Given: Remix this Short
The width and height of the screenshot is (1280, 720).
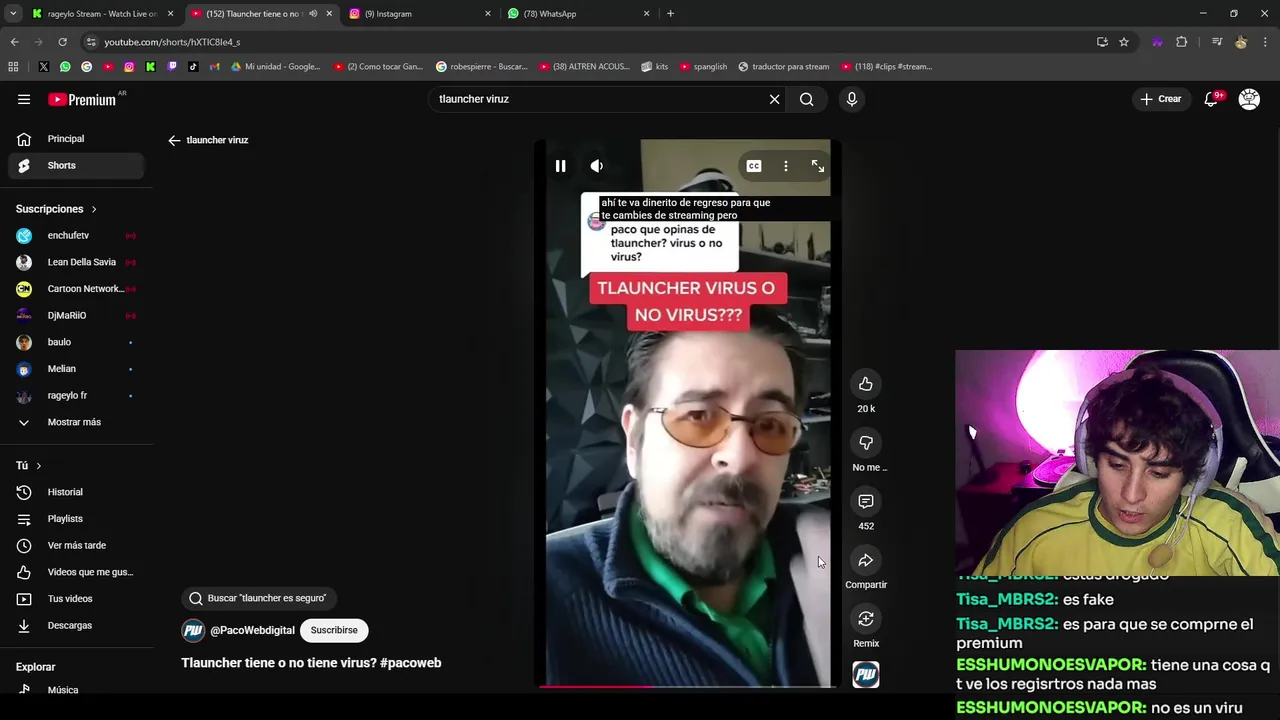Looking at the screenshot, I should (x=866, y=619).
